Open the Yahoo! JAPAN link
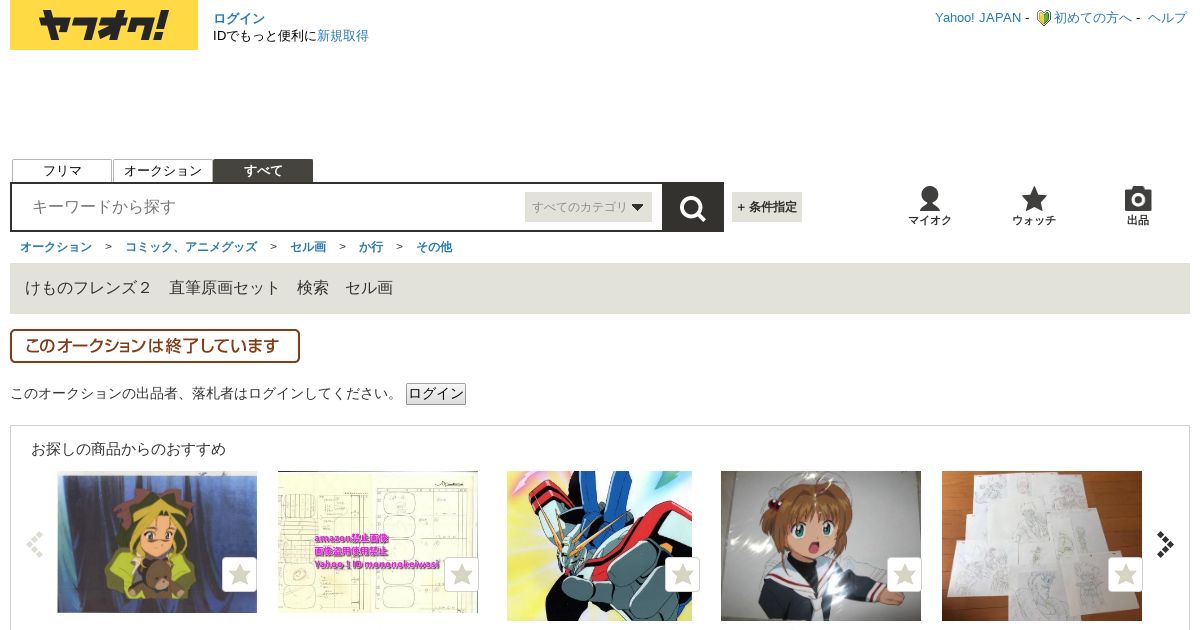 (978, 18)
